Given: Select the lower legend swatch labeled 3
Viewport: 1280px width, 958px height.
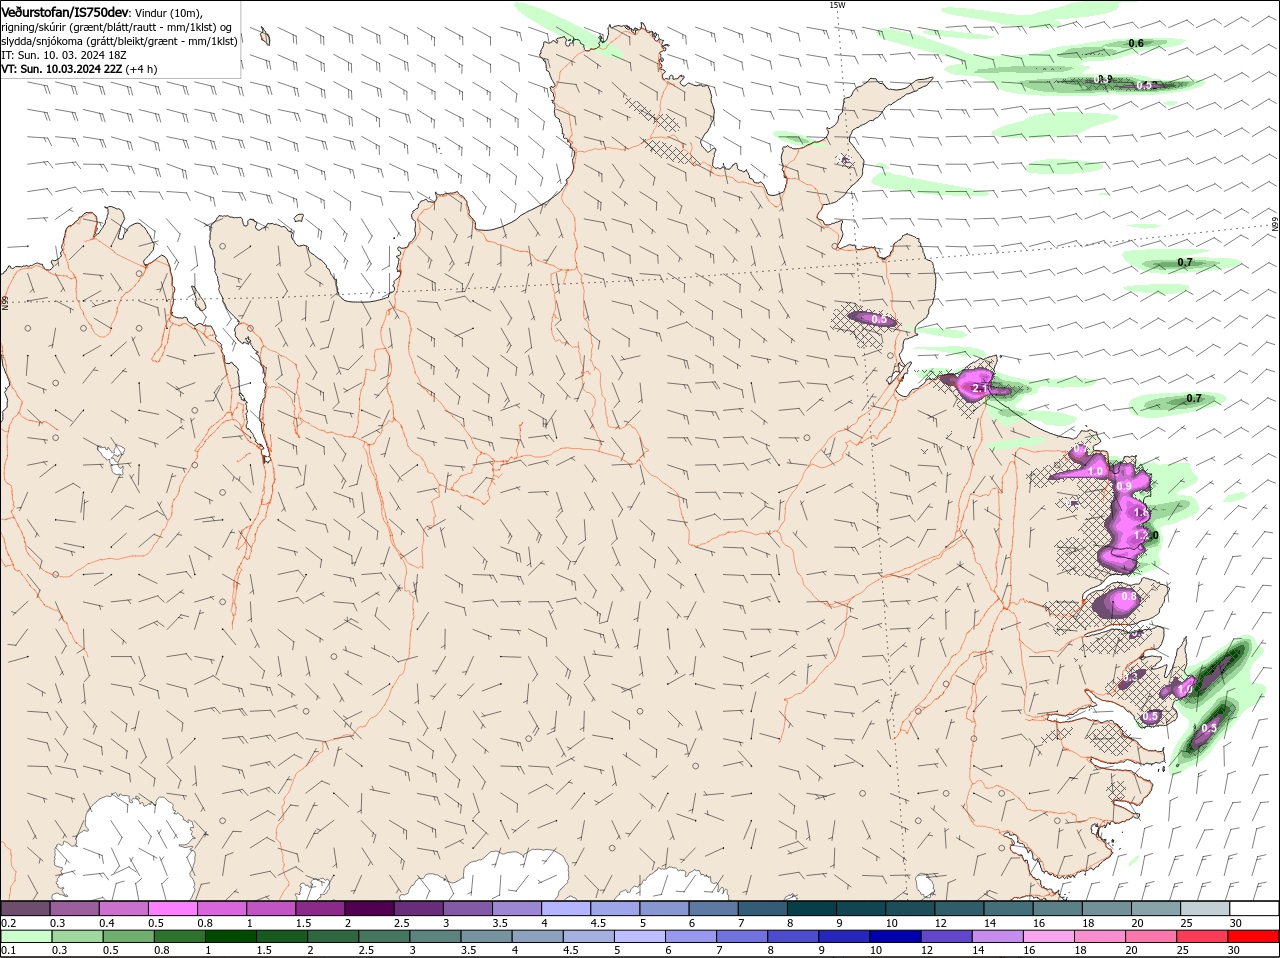Looking at the screenshot, I should tap(436, 936).
